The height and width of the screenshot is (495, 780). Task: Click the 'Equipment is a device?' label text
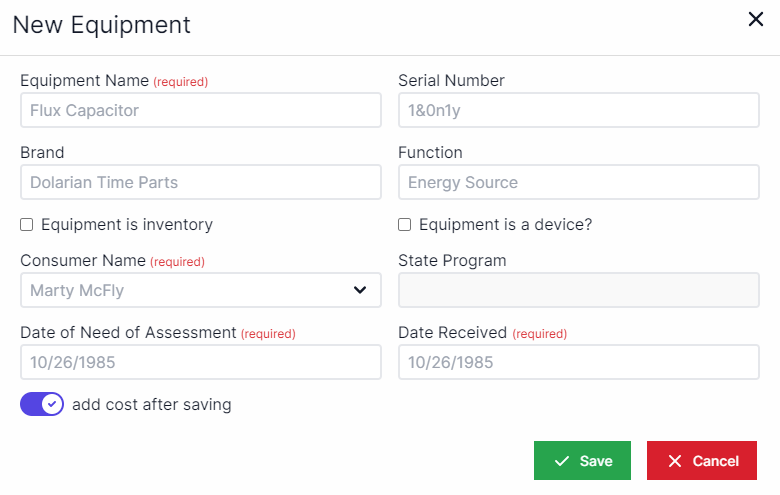point(505,225)
